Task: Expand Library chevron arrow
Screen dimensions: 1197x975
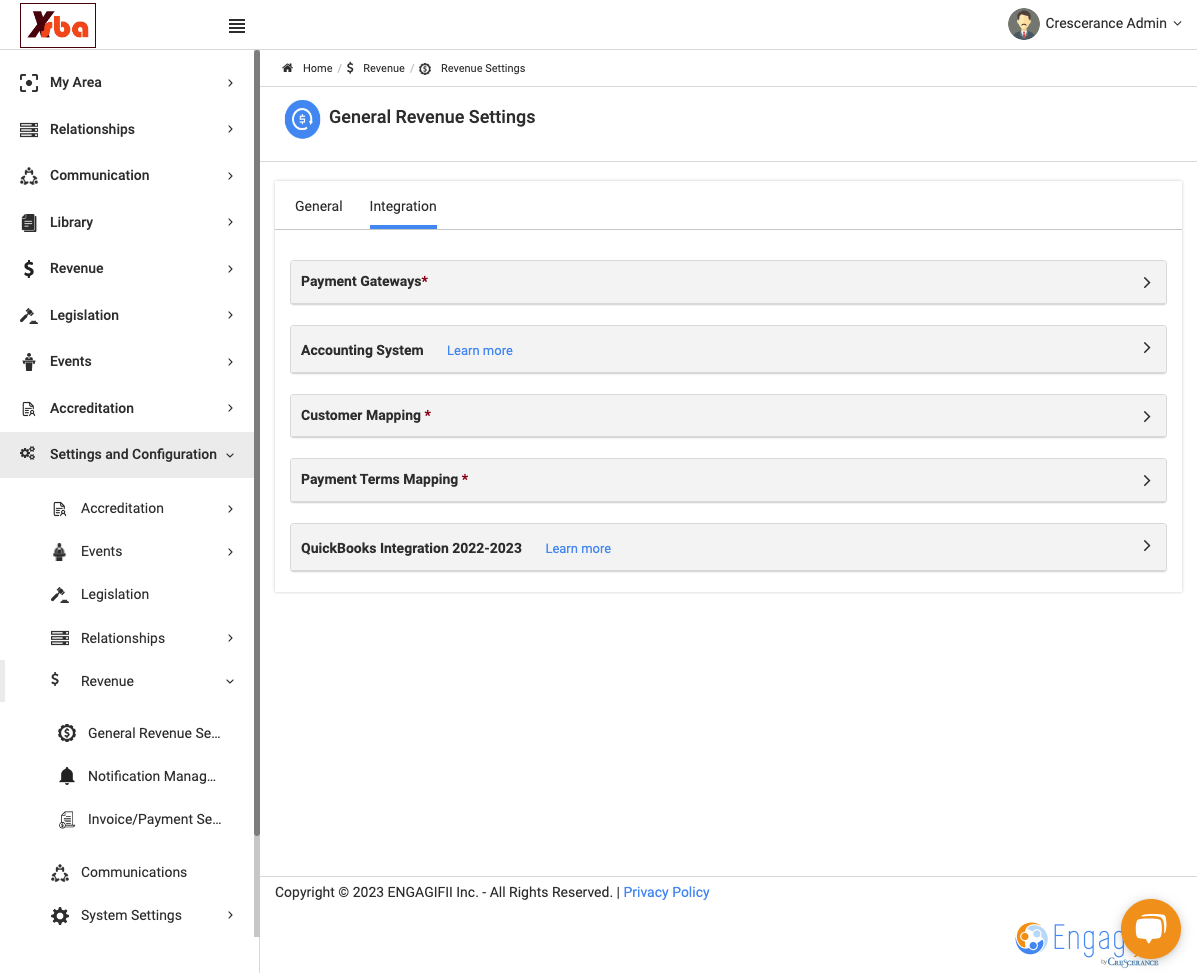Action: [x=230, y=222]
